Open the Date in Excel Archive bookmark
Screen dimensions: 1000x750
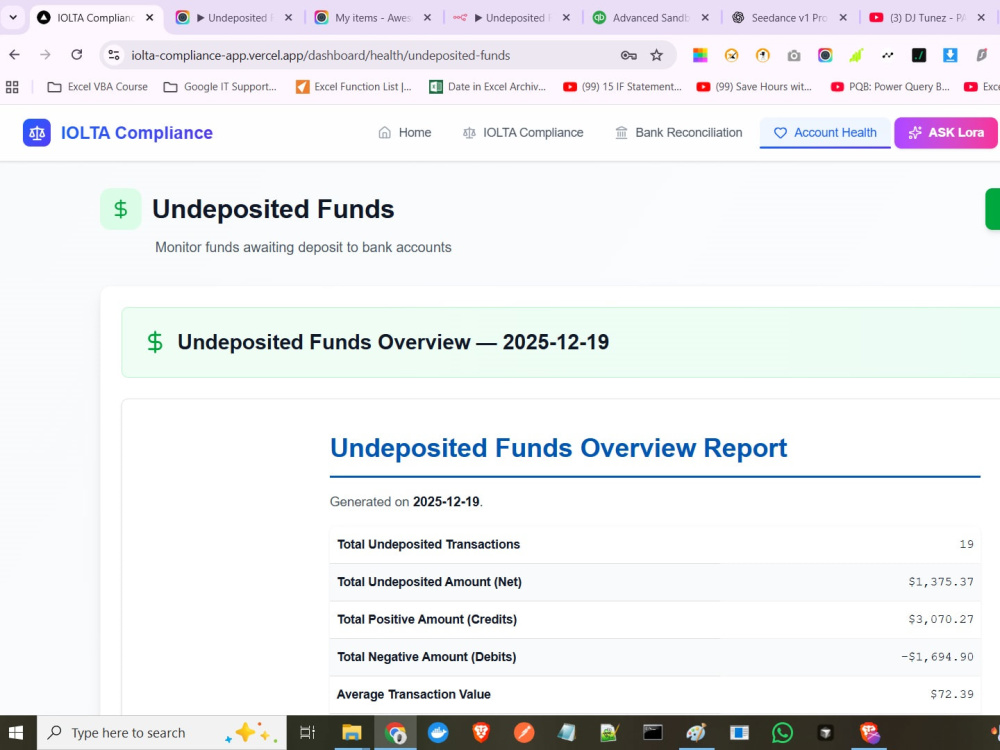click(x=488, y=87)
